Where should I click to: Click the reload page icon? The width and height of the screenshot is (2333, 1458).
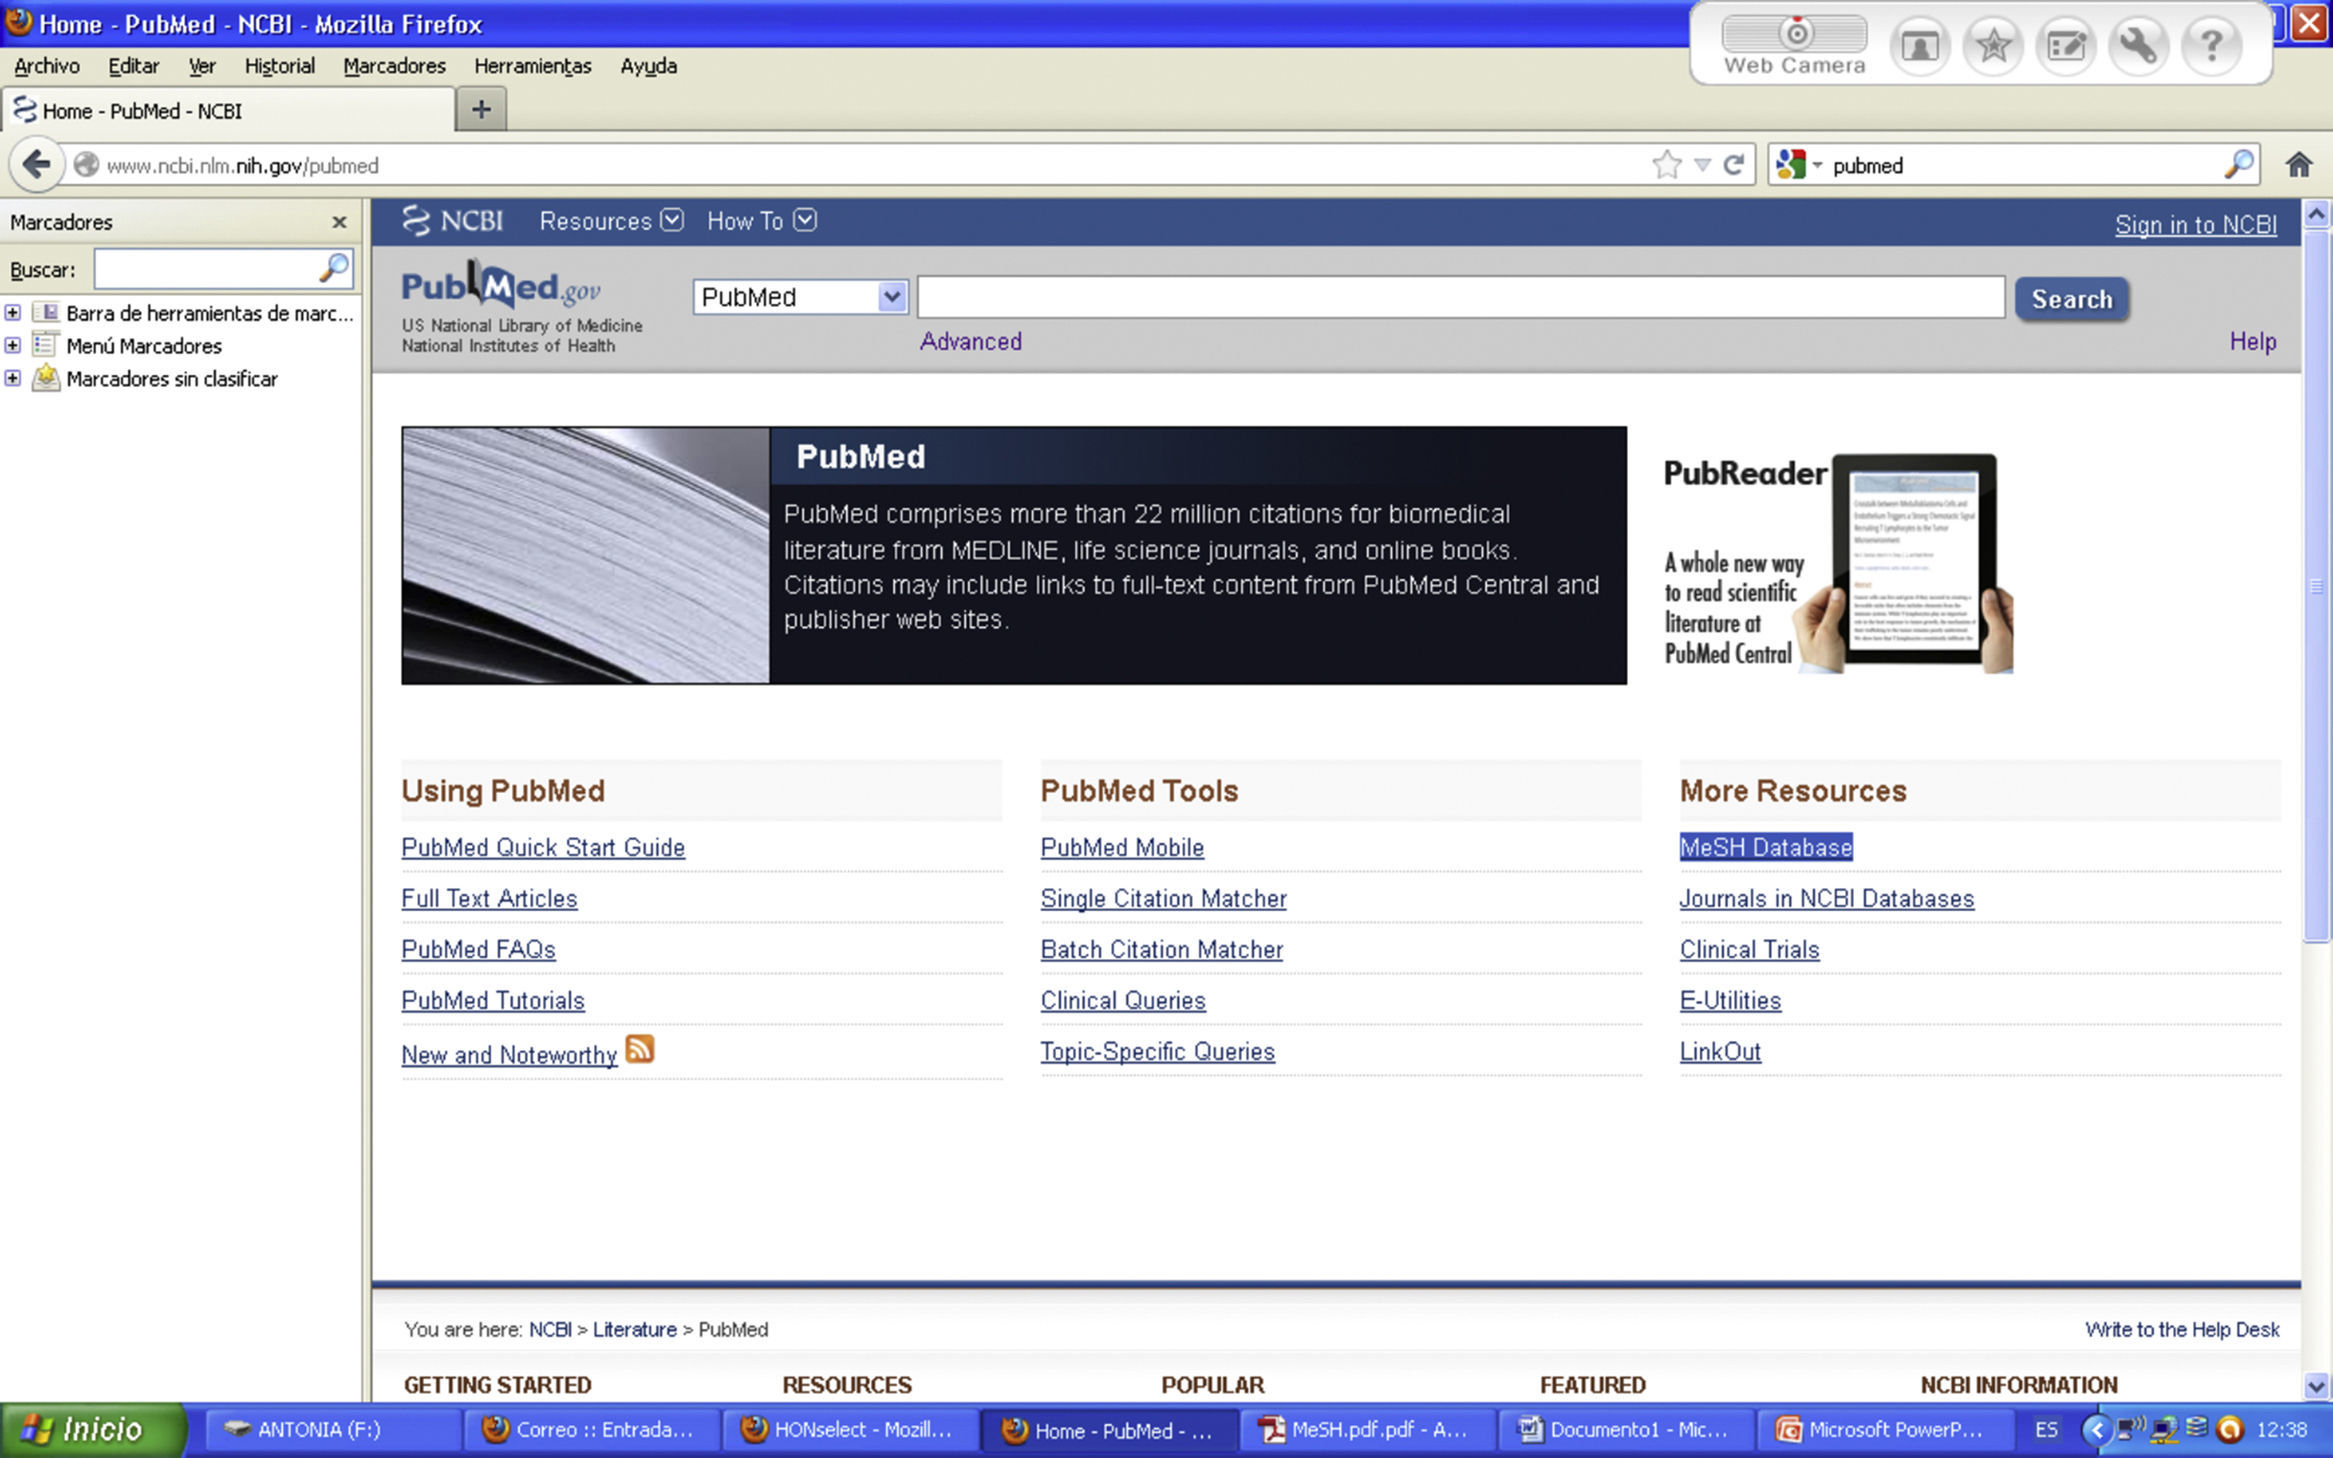[x=1734, y=165]
